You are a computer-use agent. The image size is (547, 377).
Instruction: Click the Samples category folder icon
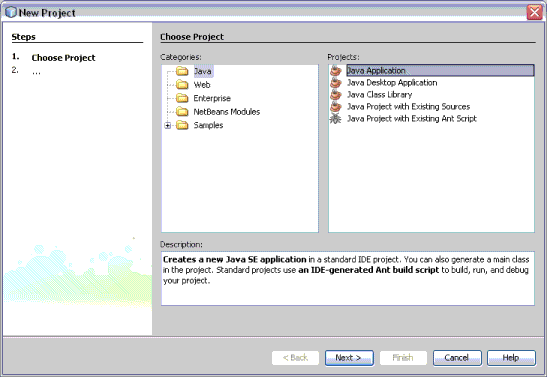[182, 125]
